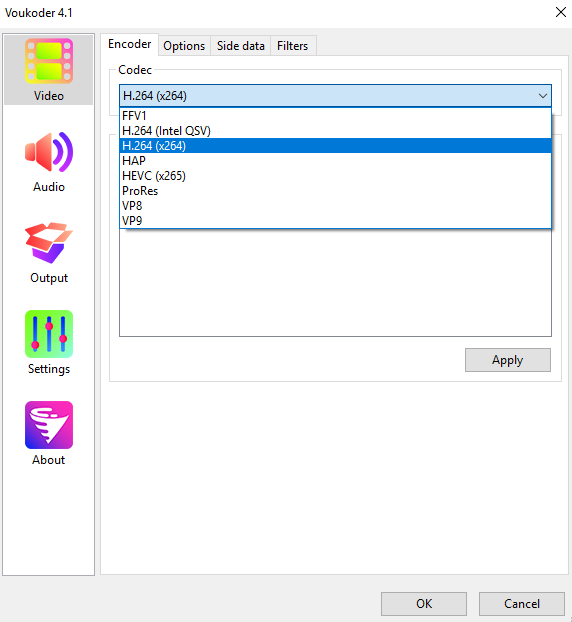Open the Video section icon

click(x=49, y=61)
